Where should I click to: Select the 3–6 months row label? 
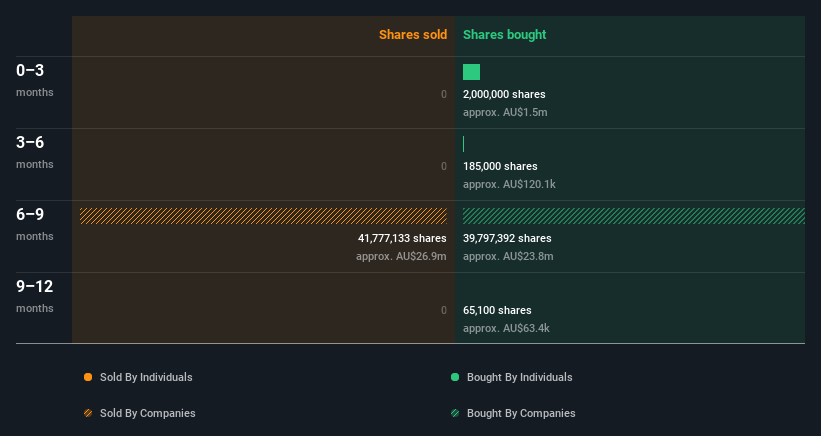35,152
